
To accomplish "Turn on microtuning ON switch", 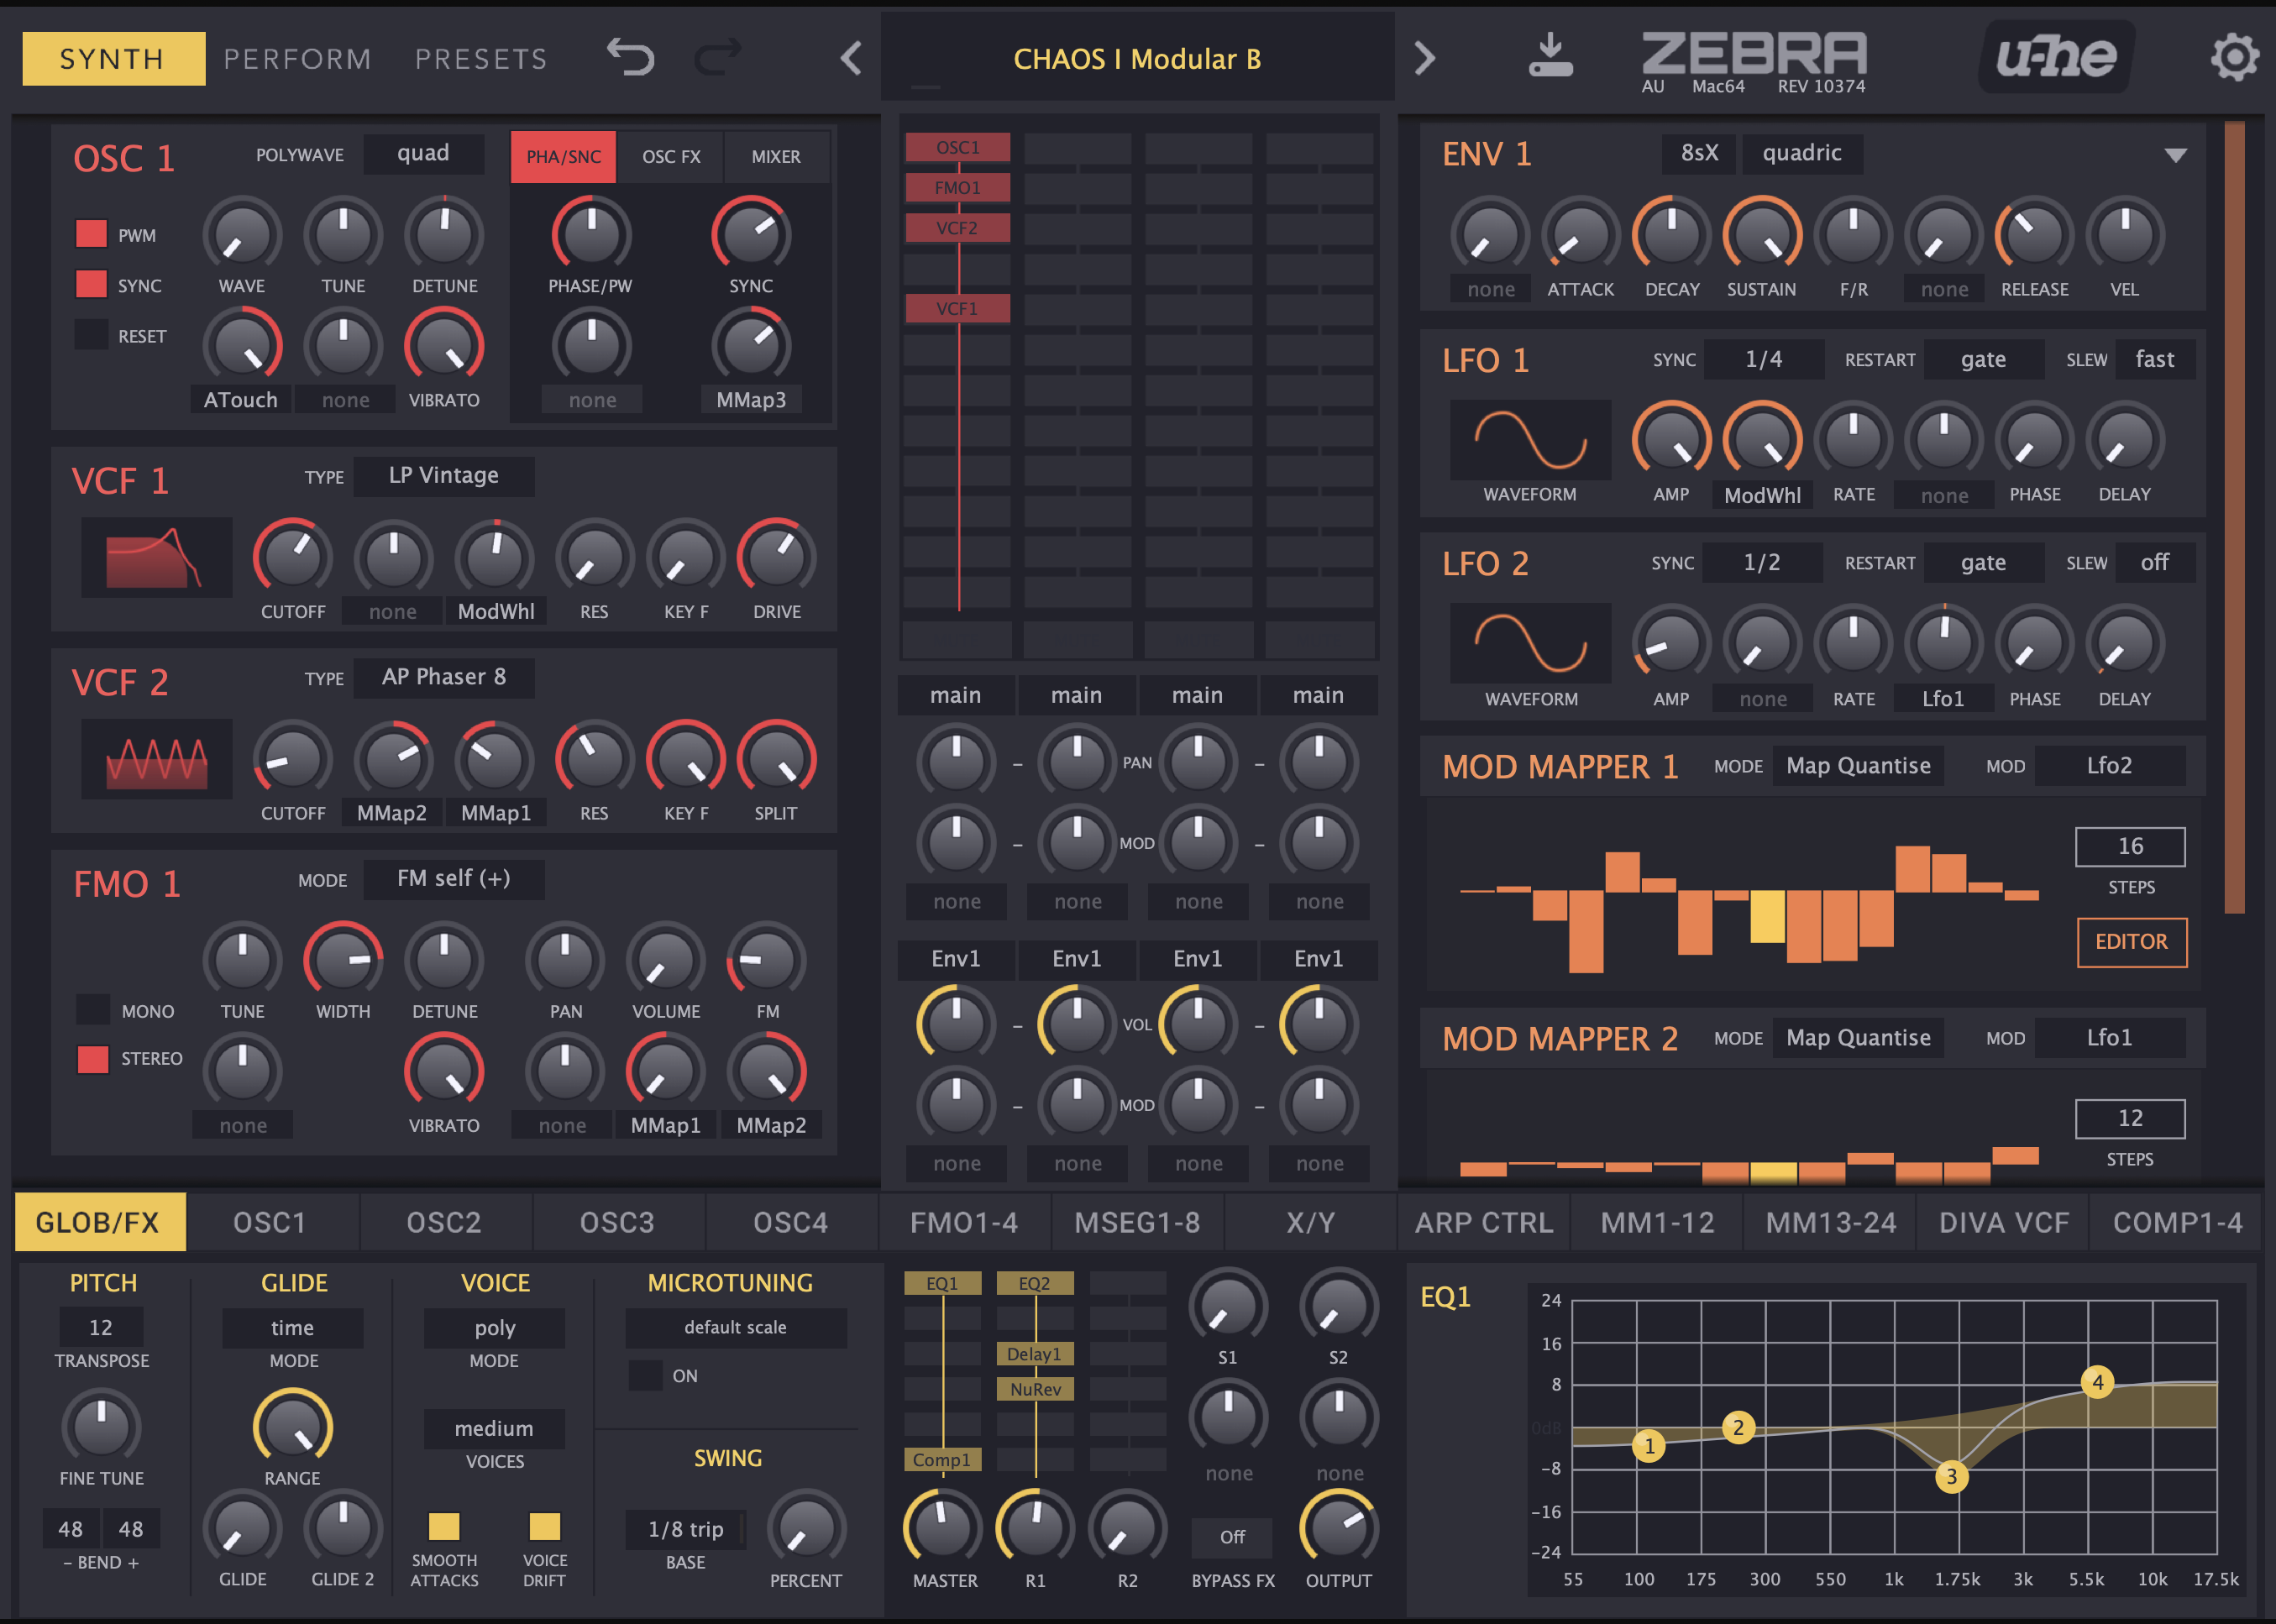I will pos(645,1375).
